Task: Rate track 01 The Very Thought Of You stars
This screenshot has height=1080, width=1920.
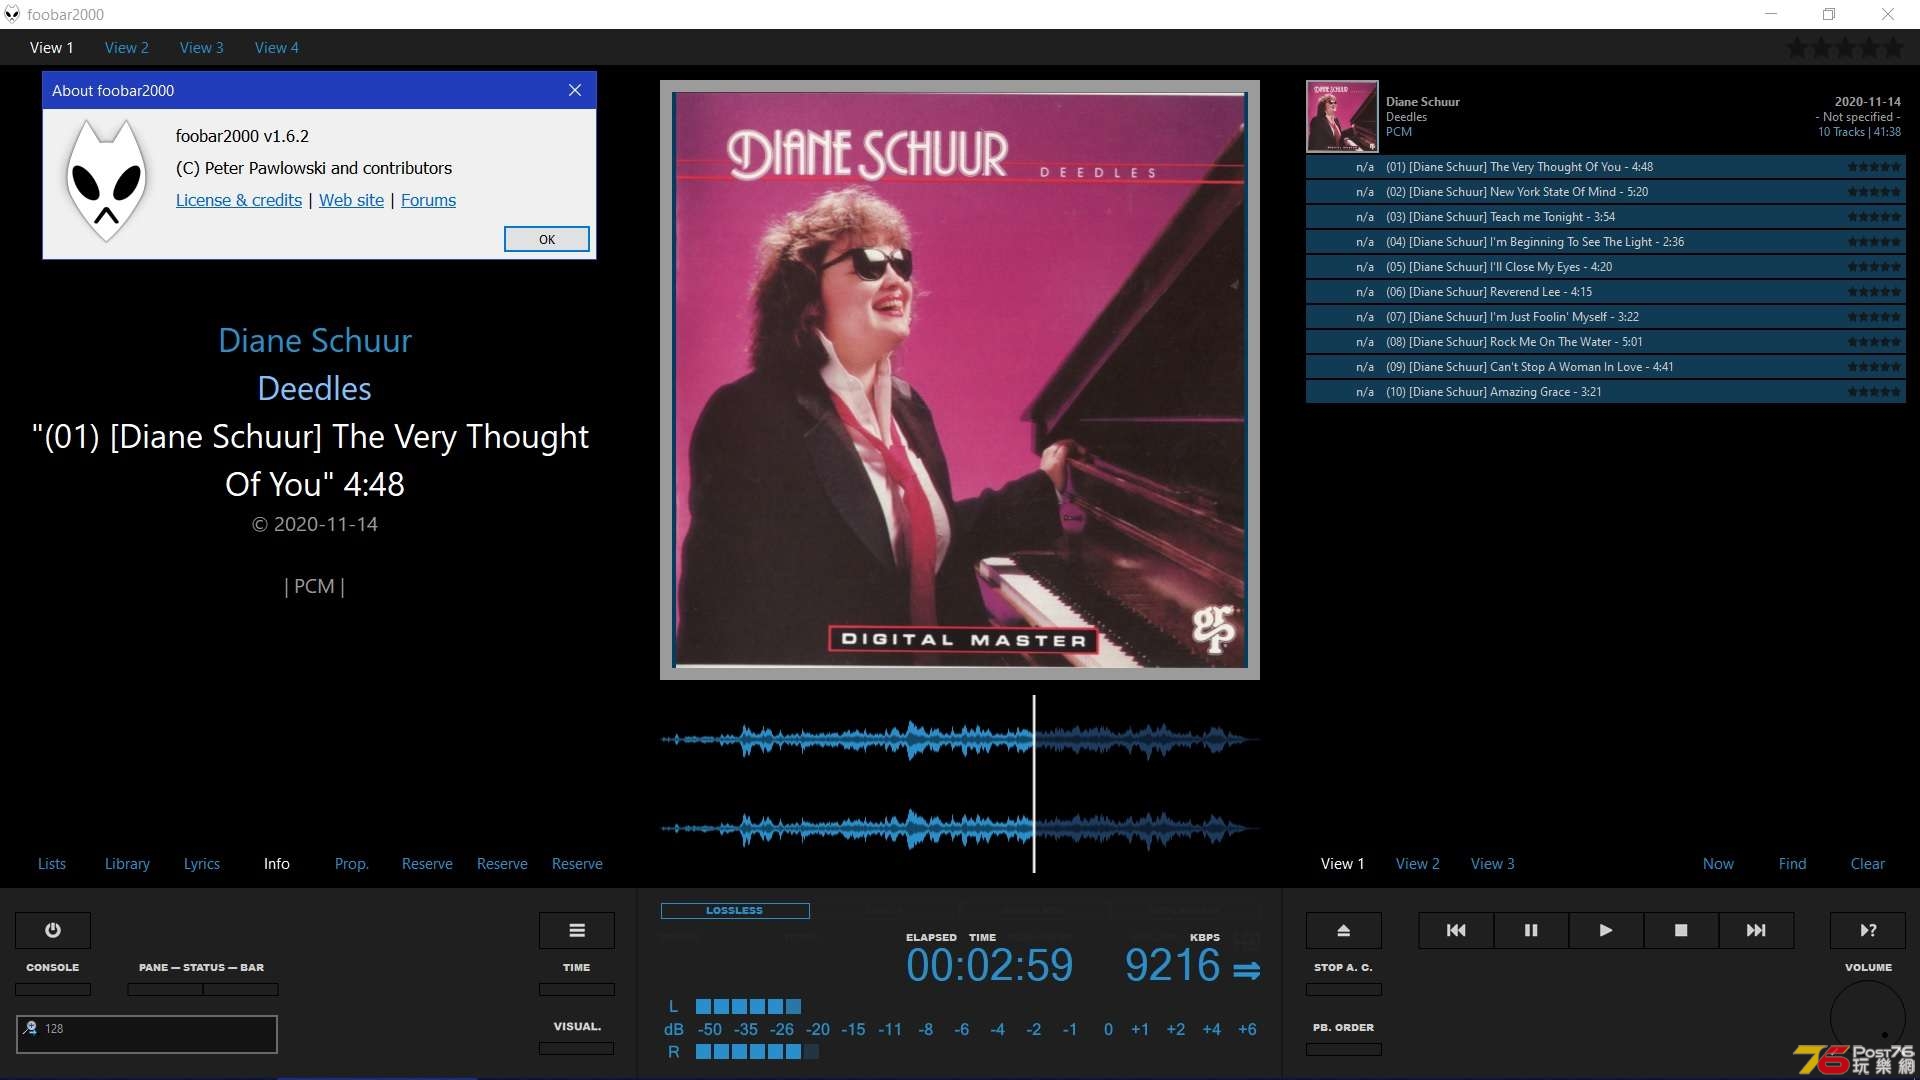Action: 1874,167
